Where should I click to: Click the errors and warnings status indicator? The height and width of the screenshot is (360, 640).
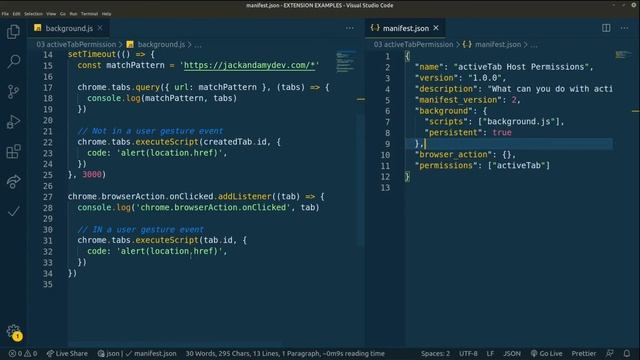click(x=23, y=353)
